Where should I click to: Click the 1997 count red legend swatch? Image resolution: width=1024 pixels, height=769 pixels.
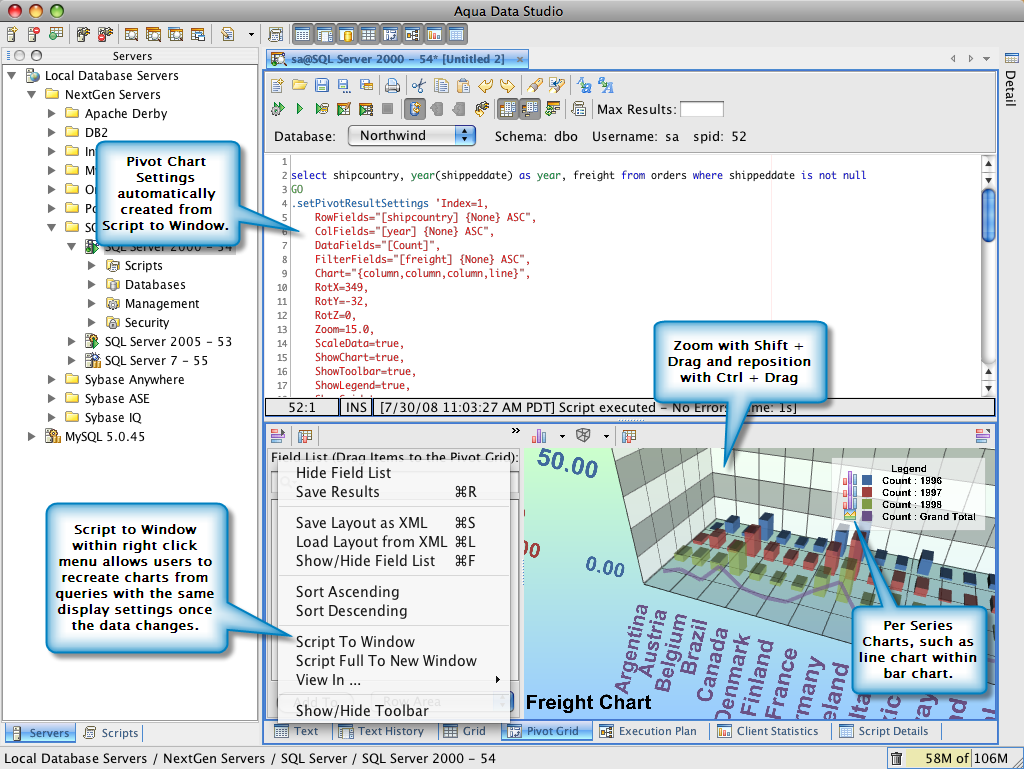[867, 492]
